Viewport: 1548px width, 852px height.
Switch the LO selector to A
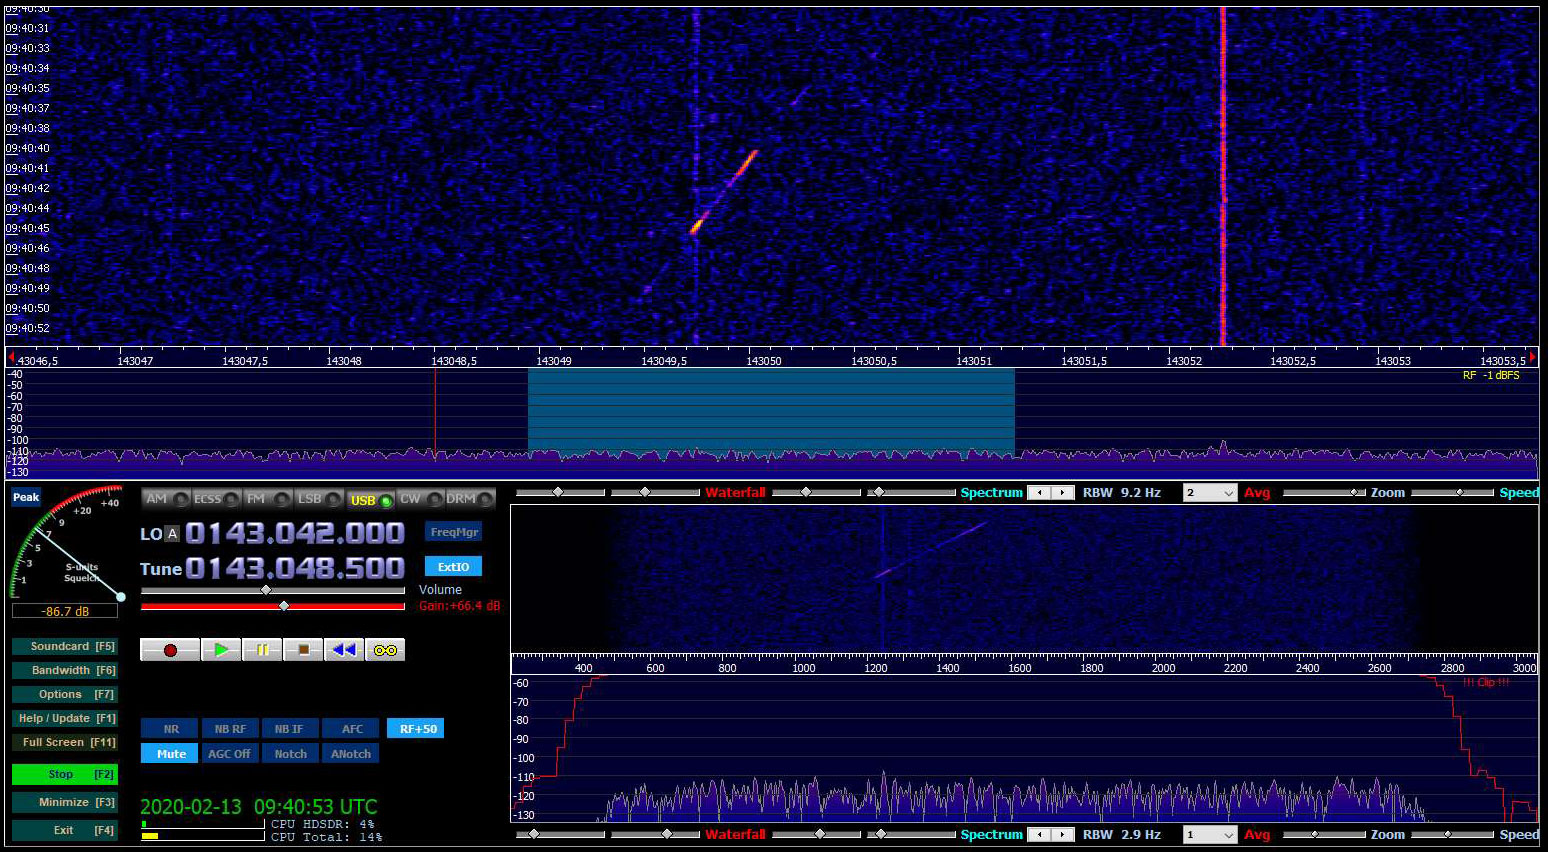(x=172, y=534)
